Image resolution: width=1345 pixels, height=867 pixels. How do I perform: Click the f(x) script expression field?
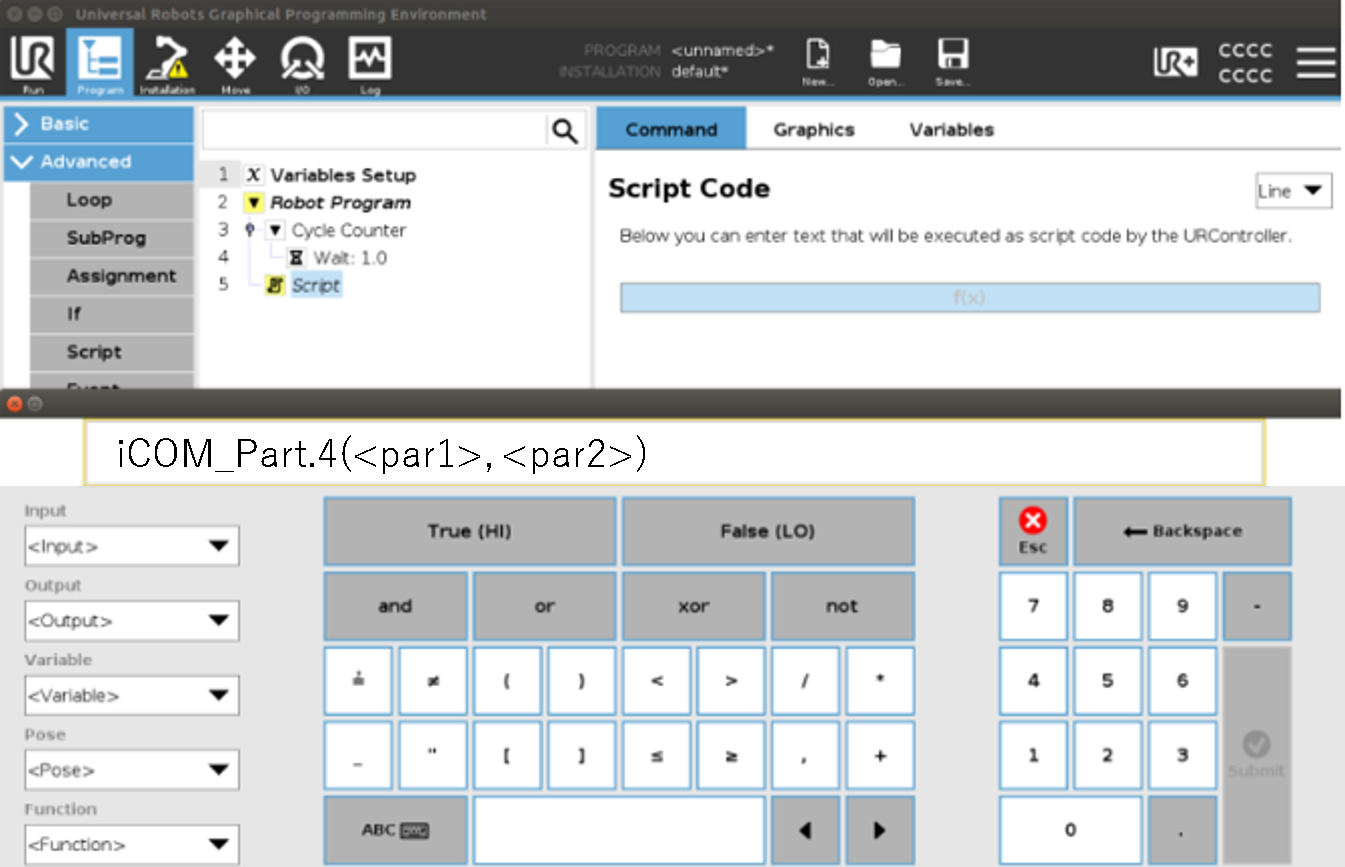click(969, 298)
